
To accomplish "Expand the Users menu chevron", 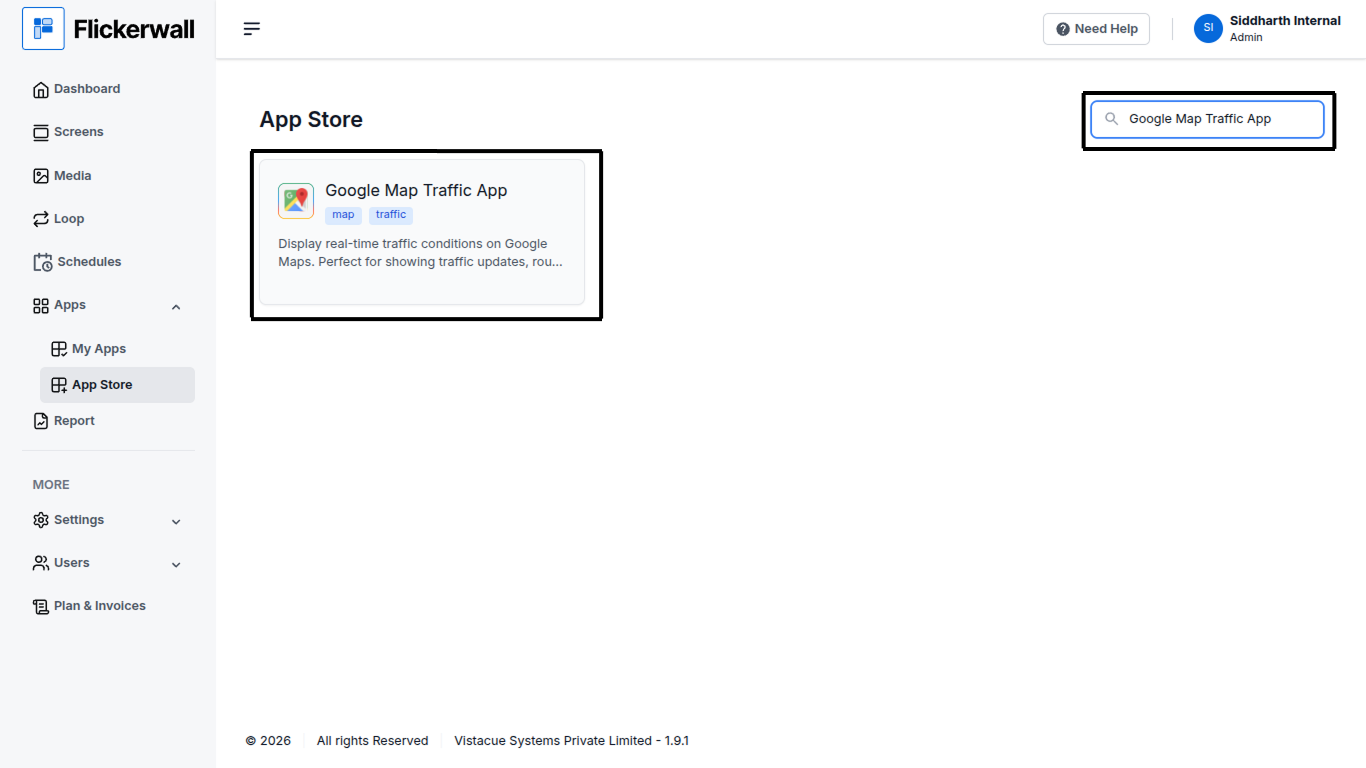I will click(x=176, y=565).
